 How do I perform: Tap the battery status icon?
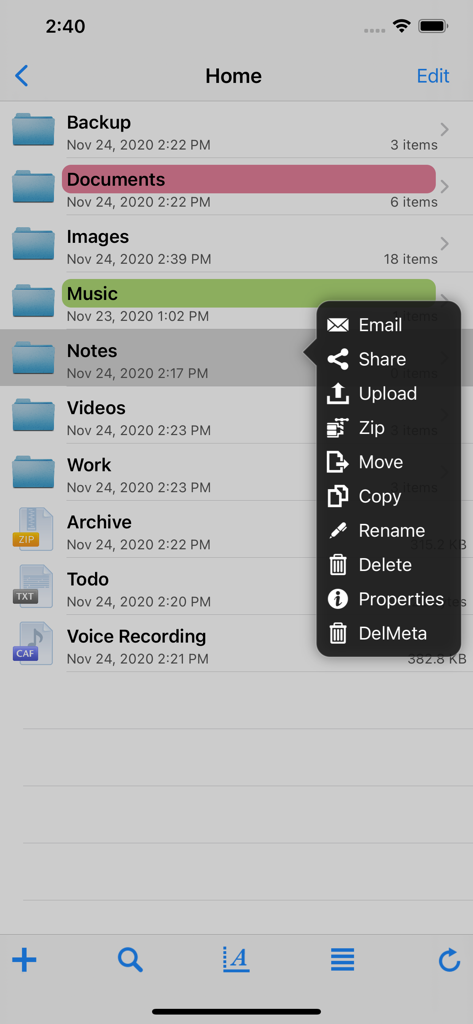click(432, 26)
